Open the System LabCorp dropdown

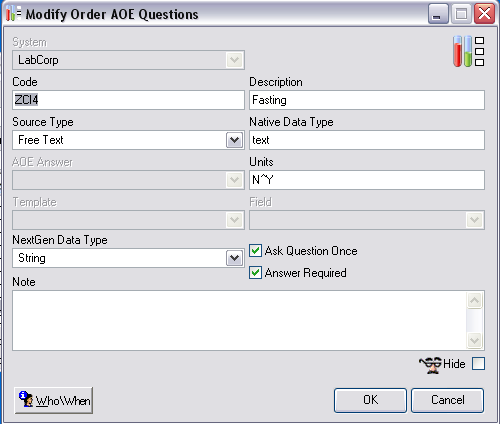coord(234,60)
